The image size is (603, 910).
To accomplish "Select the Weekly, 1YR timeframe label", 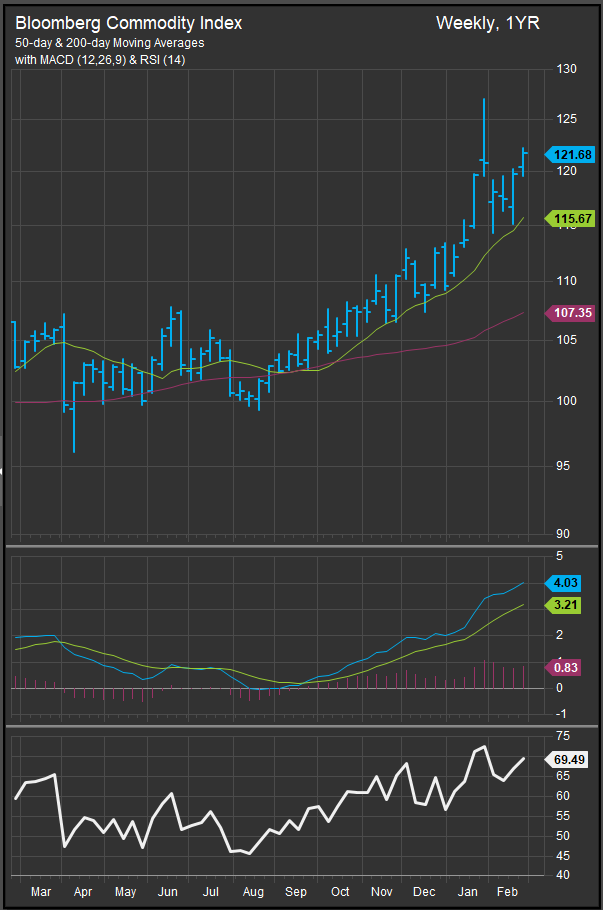I will click(487, 23).
